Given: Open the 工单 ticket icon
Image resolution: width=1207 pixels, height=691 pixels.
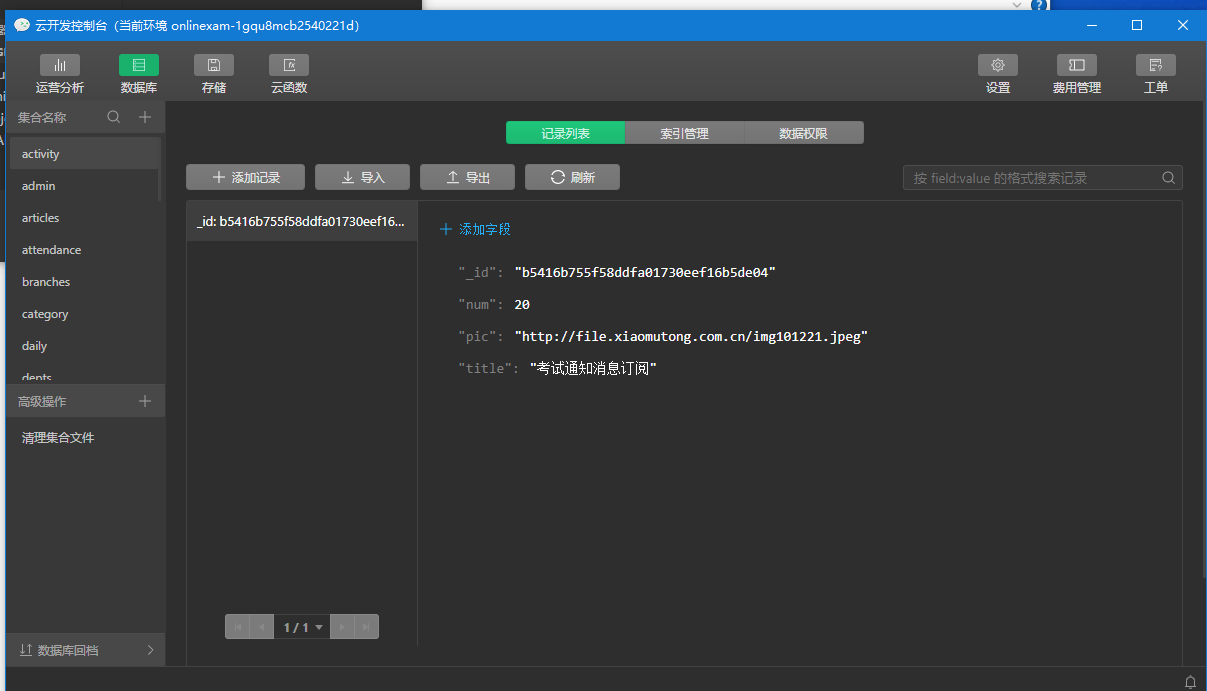Looking at the screenshot, I should pos(1156,65).
